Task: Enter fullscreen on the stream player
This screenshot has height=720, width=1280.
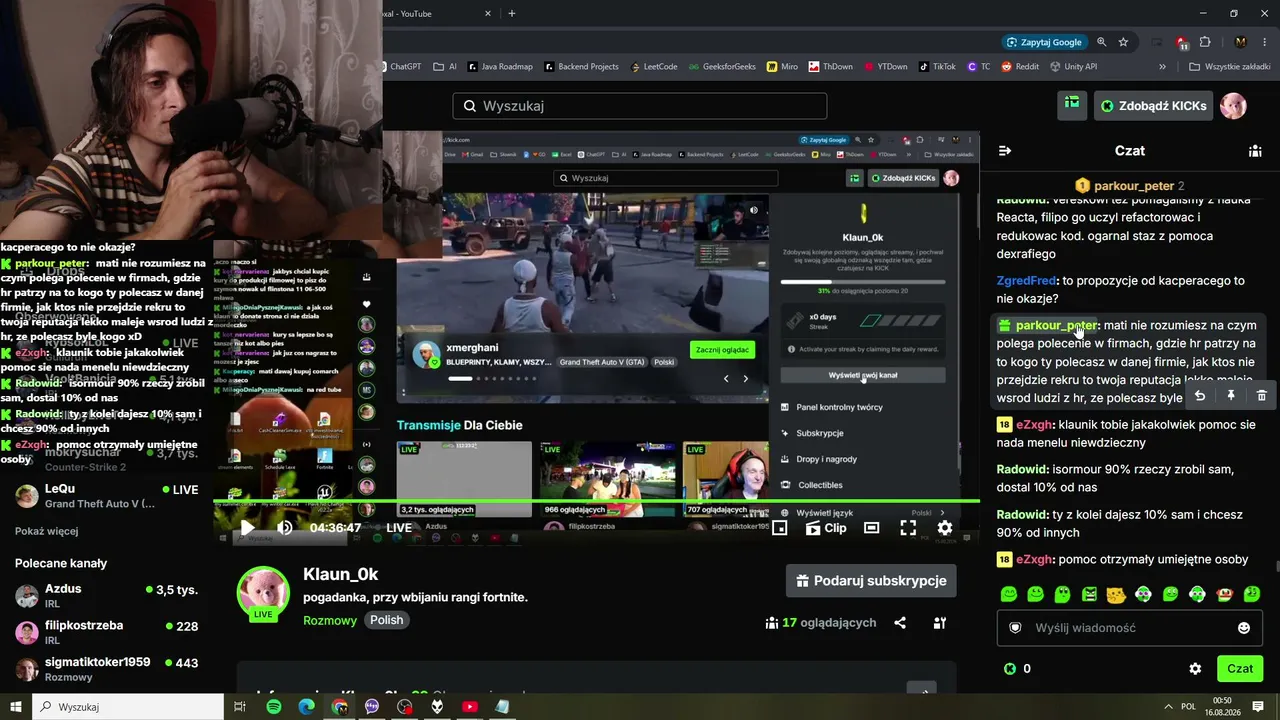Action: [908, 528]
